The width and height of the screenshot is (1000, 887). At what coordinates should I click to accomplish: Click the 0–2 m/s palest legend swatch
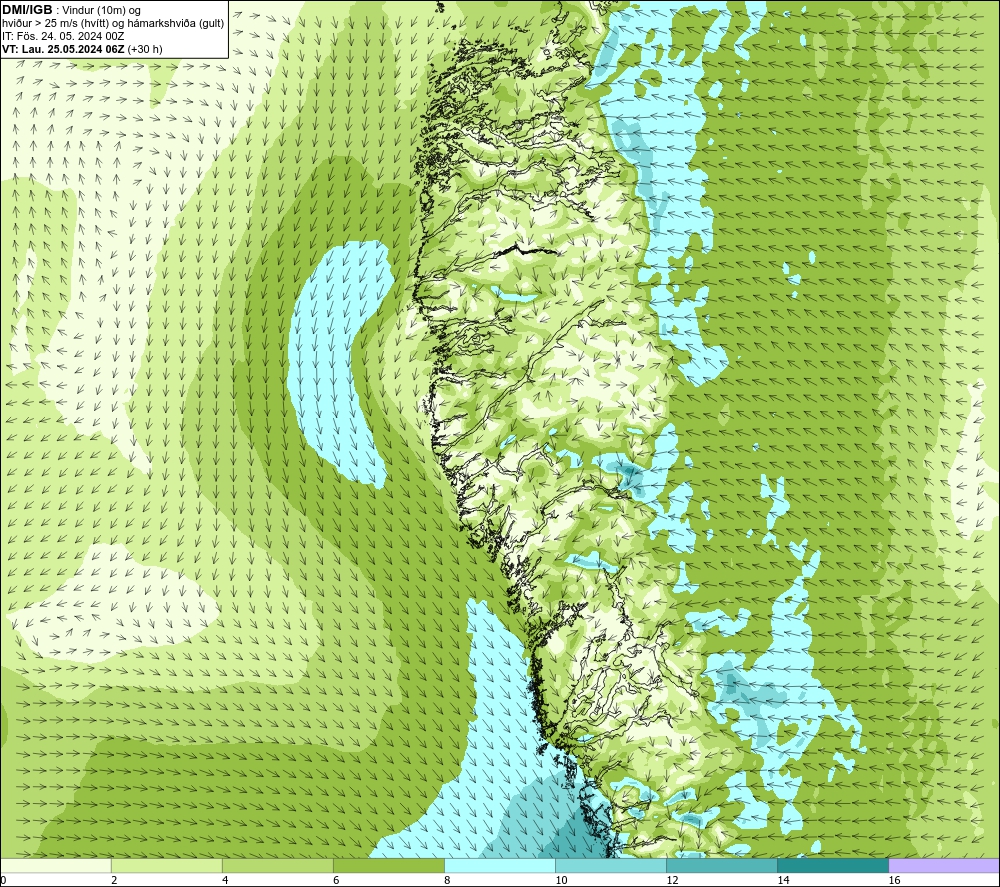[56, 865]
